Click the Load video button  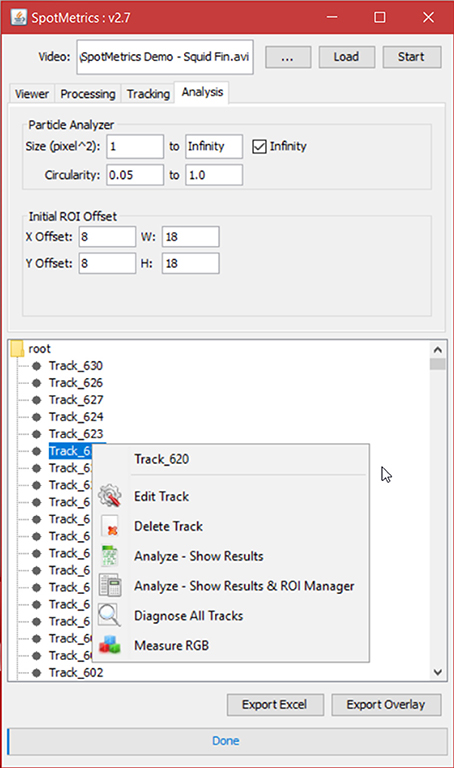(347, 57)
